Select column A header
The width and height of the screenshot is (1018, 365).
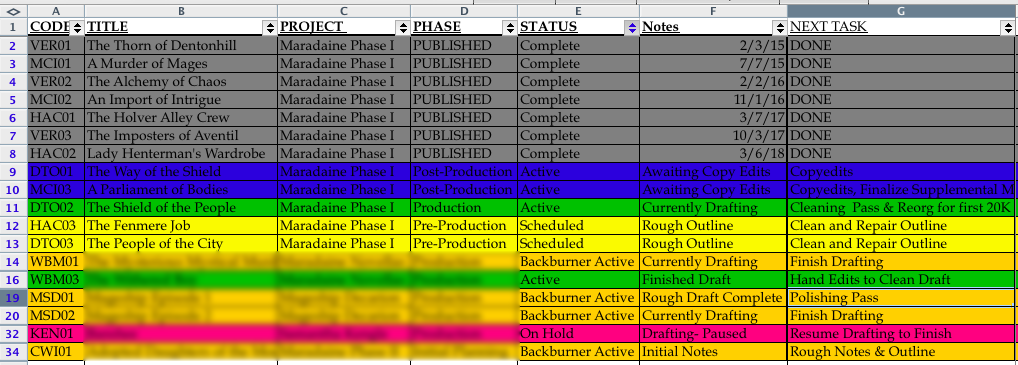56,11
